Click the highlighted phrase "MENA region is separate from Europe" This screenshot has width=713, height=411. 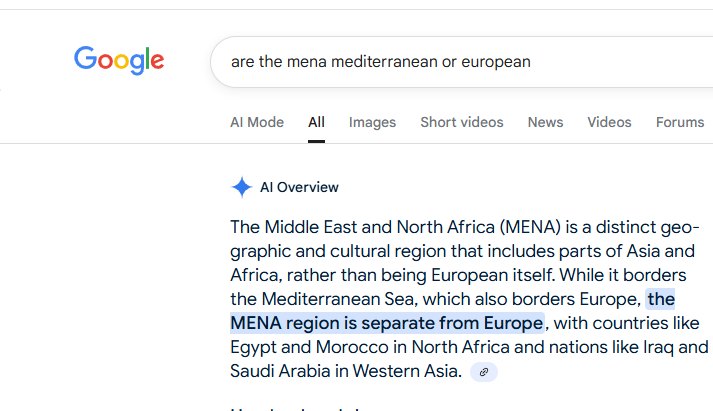click(387, 323)
